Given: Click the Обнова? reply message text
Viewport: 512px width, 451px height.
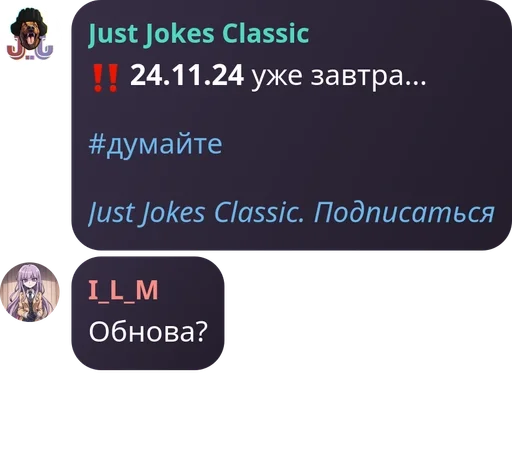Looking at the screenshot, I should (x=148, y=332).
